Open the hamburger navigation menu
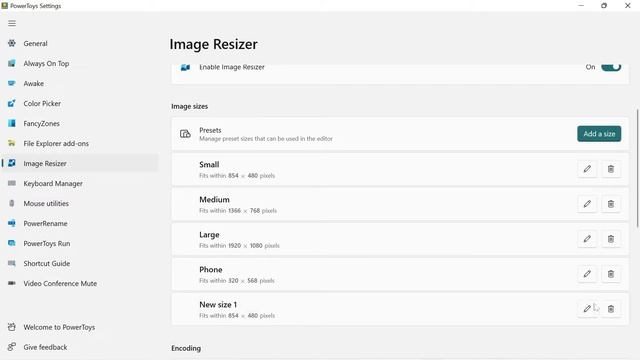The width and height of the screenshot is (640, 360). 12,23
